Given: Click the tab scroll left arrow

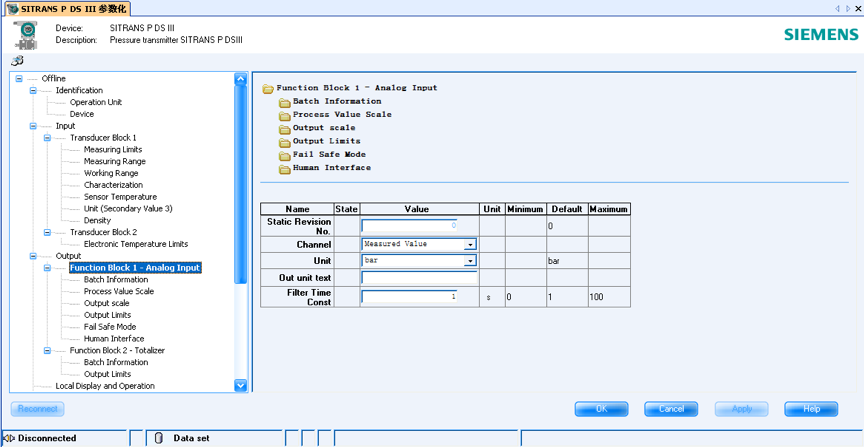Looking at the screenshot, I should click(838, 8).
